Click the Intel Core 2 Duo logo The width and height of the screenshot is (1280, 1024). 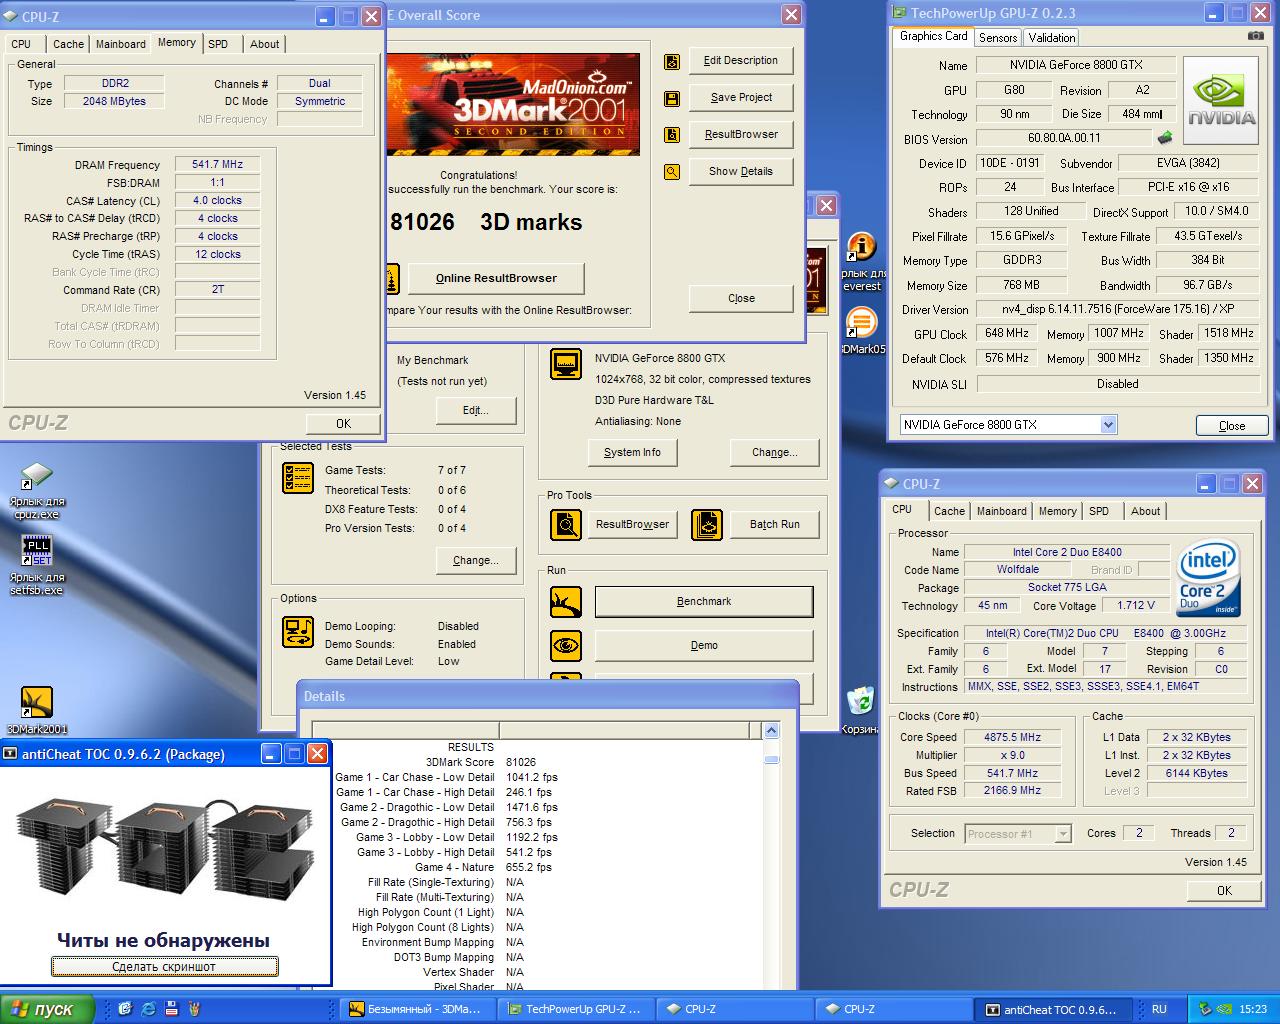1209,578
